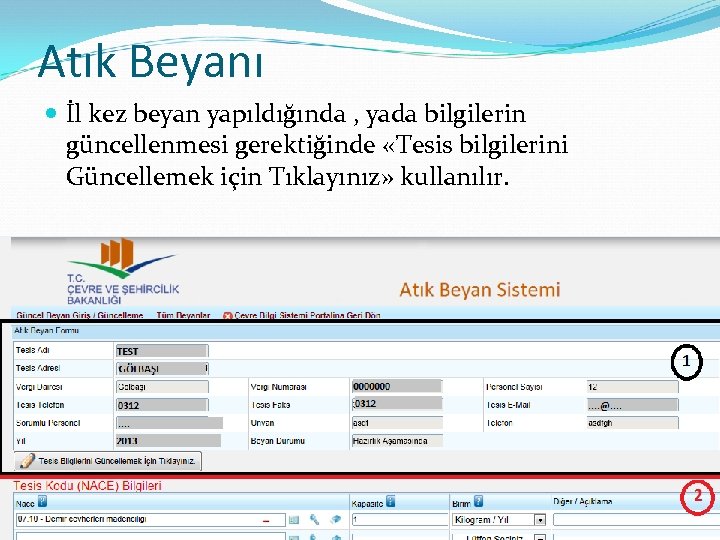720x540 pixels.
Task: Click the Personel Sayısı label
Action: coord(514,387)
